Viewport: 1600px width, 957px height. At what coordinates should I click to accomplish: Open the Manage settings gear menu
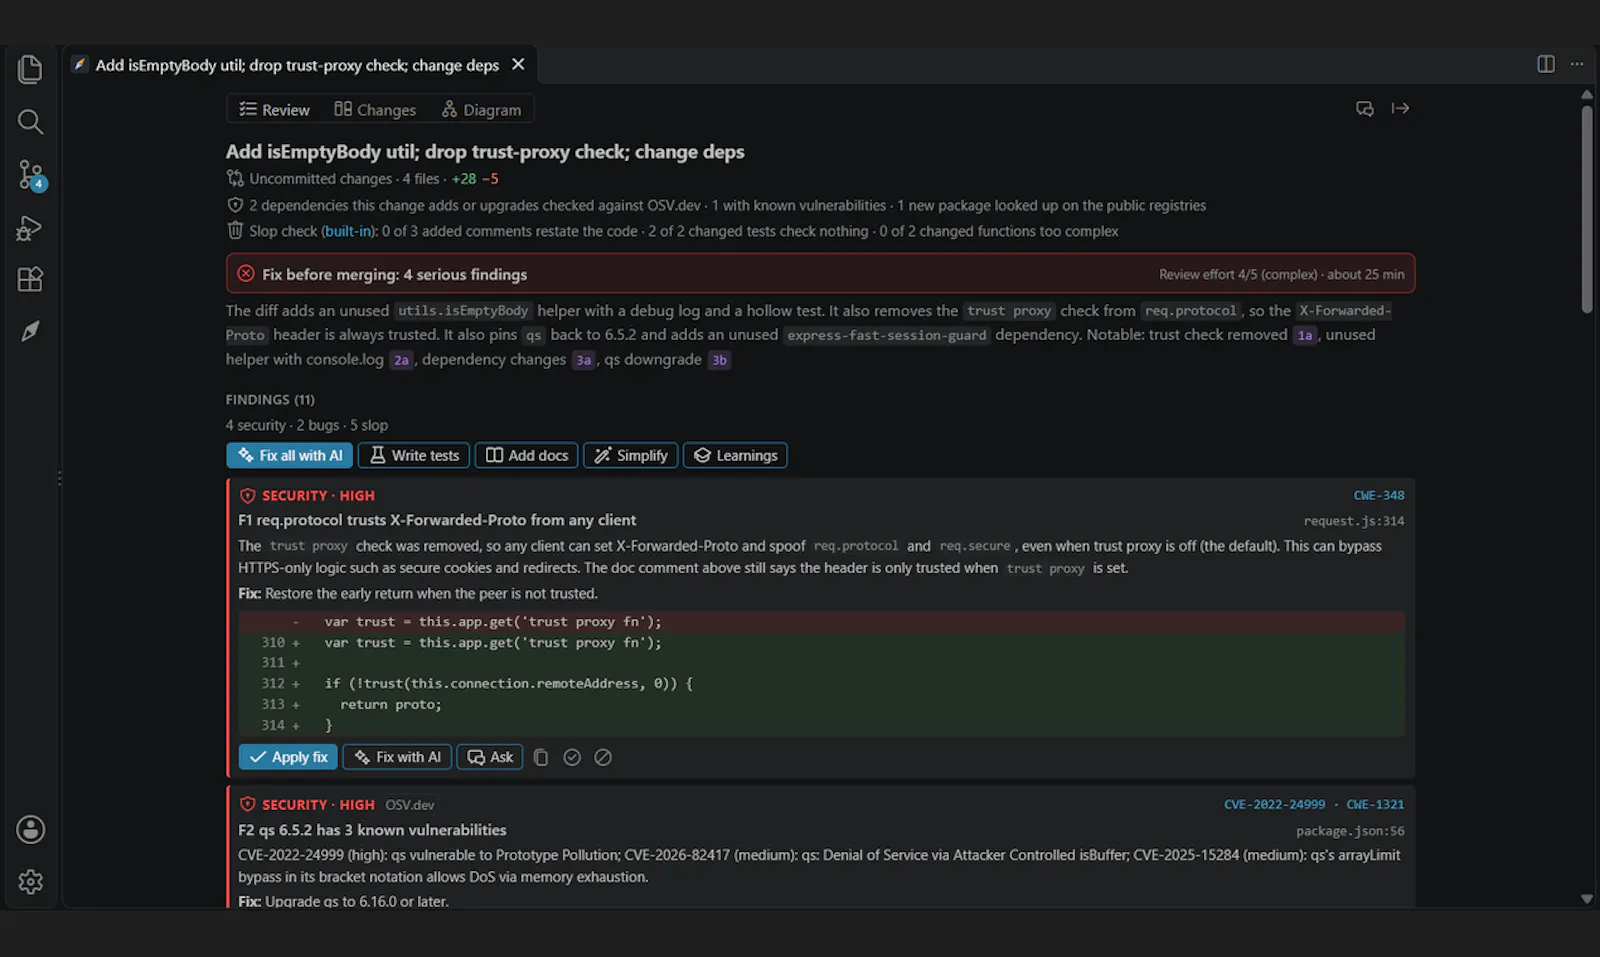coord(31,881)
